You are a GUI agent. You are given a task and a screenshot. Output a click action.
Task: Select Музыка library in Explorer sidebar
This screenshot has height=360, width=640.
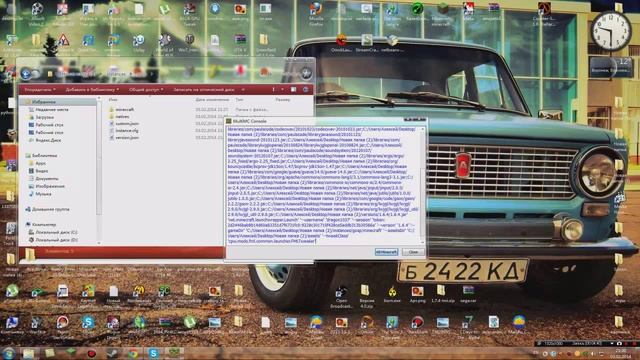coord(40,194)
